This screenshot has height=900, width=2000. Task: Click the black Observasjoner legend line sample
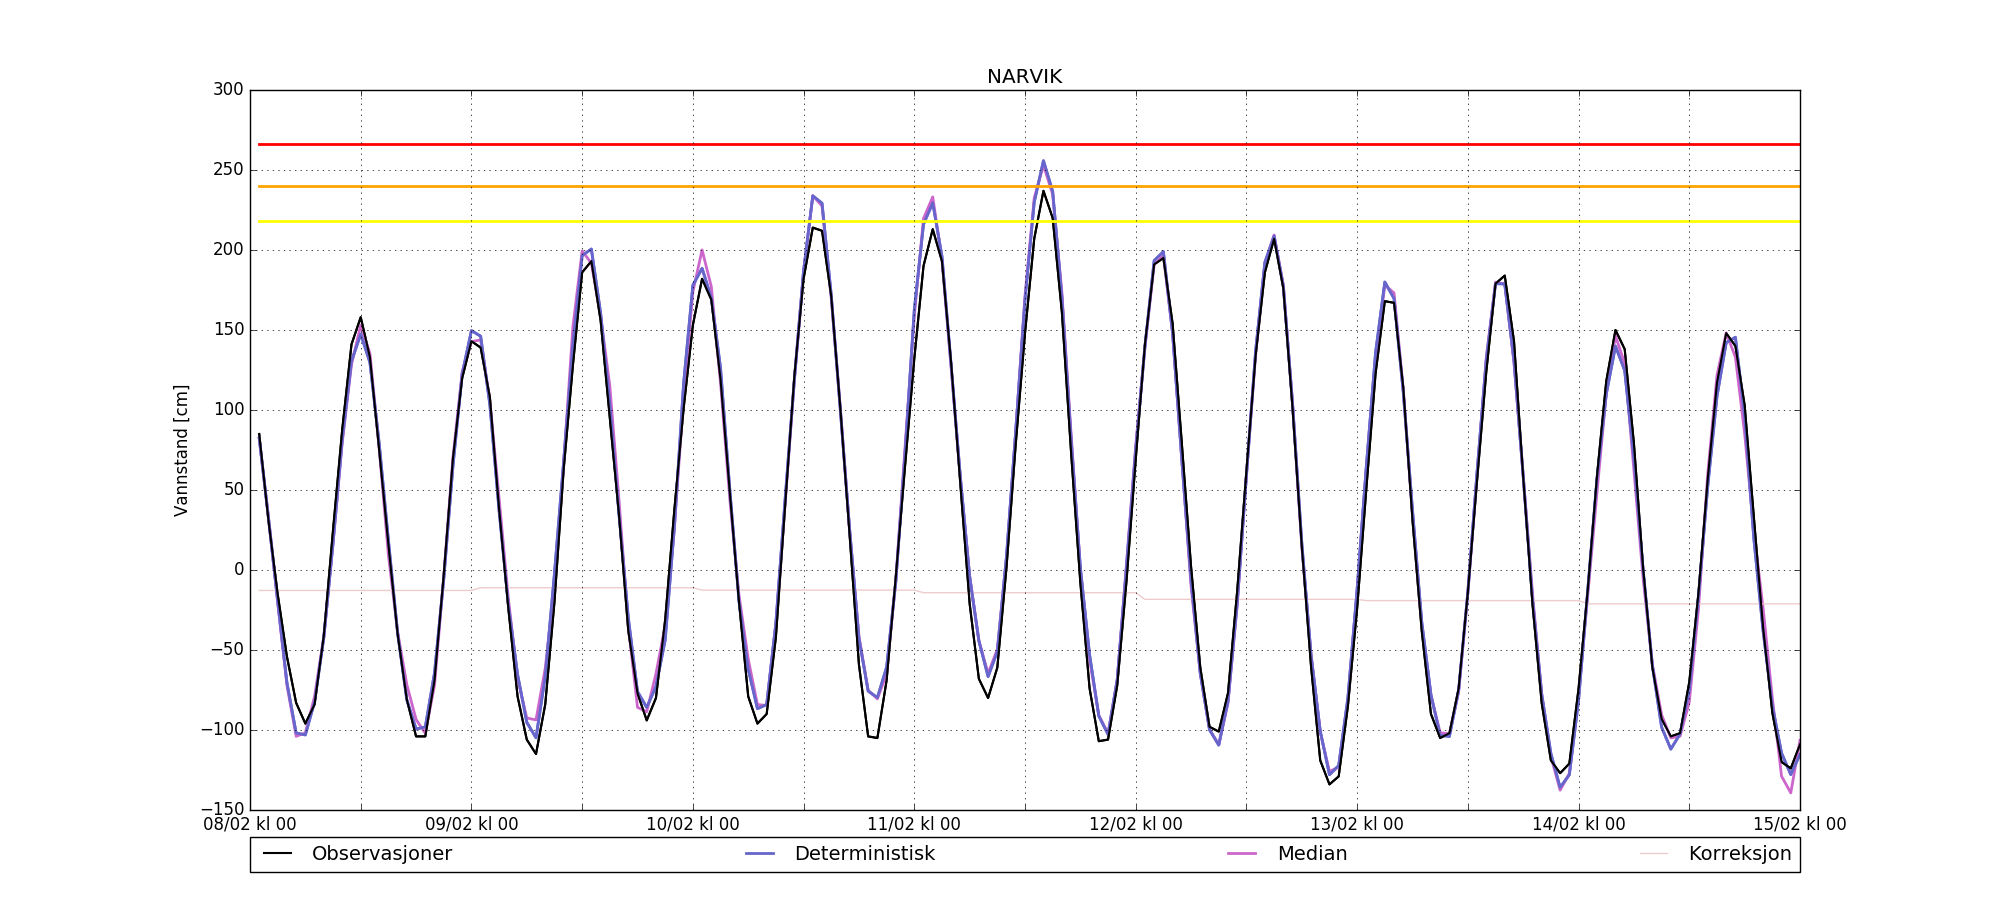click(277, 854)
